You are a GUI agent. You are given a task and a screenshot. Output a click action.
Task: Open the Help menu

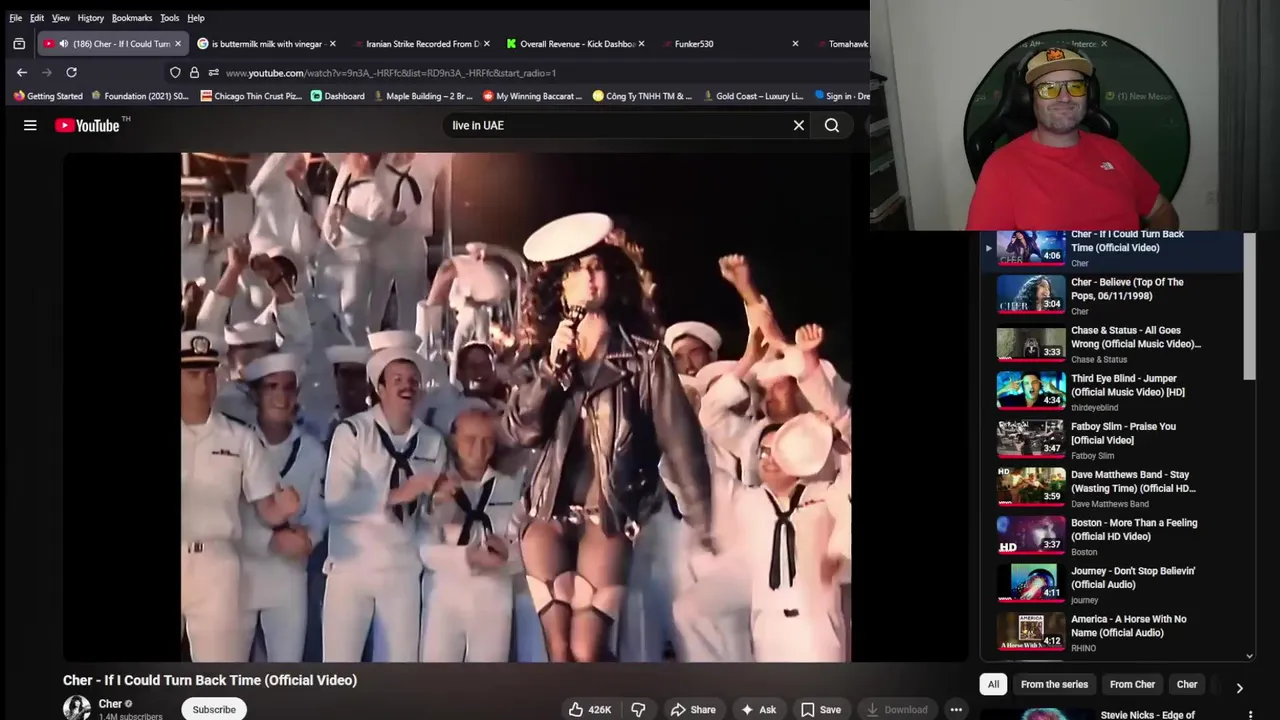tap(196, 18)
